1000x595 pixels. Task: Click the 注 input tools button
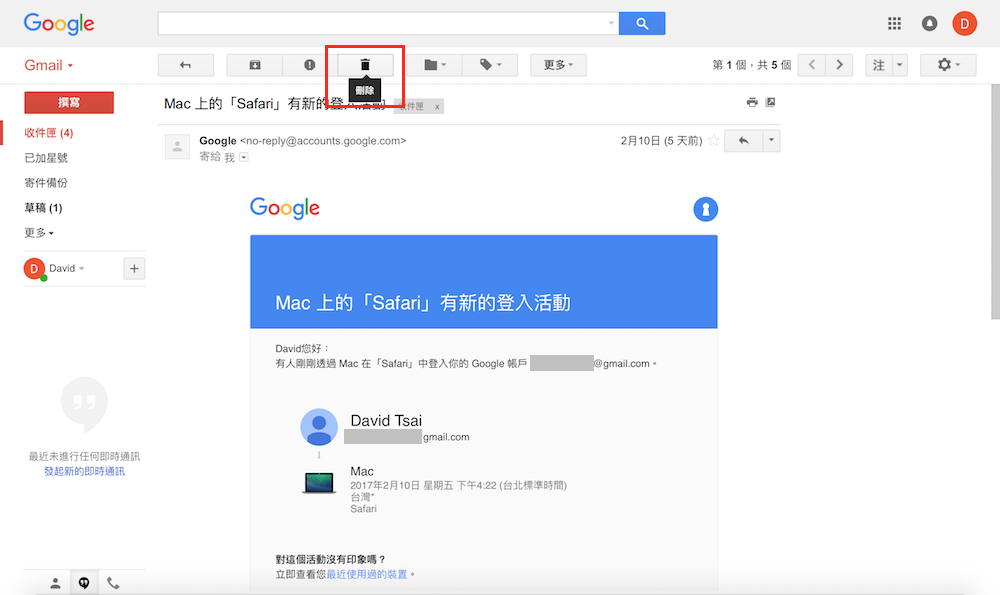click(879, 65)
